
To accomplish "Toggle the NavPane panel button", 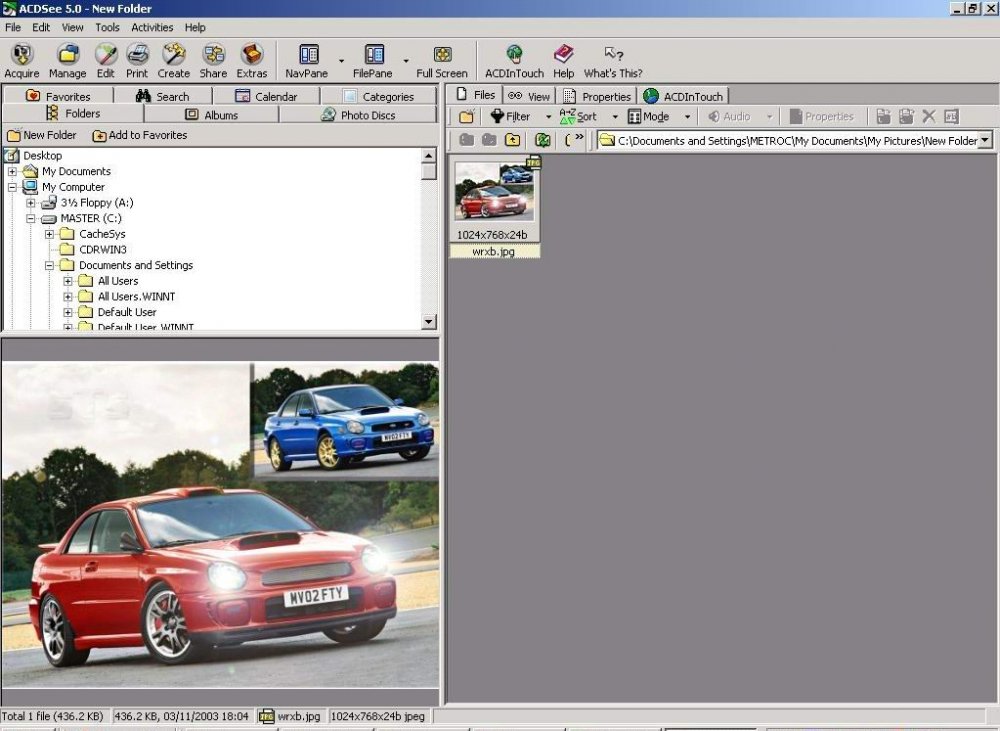I will 307,61.
